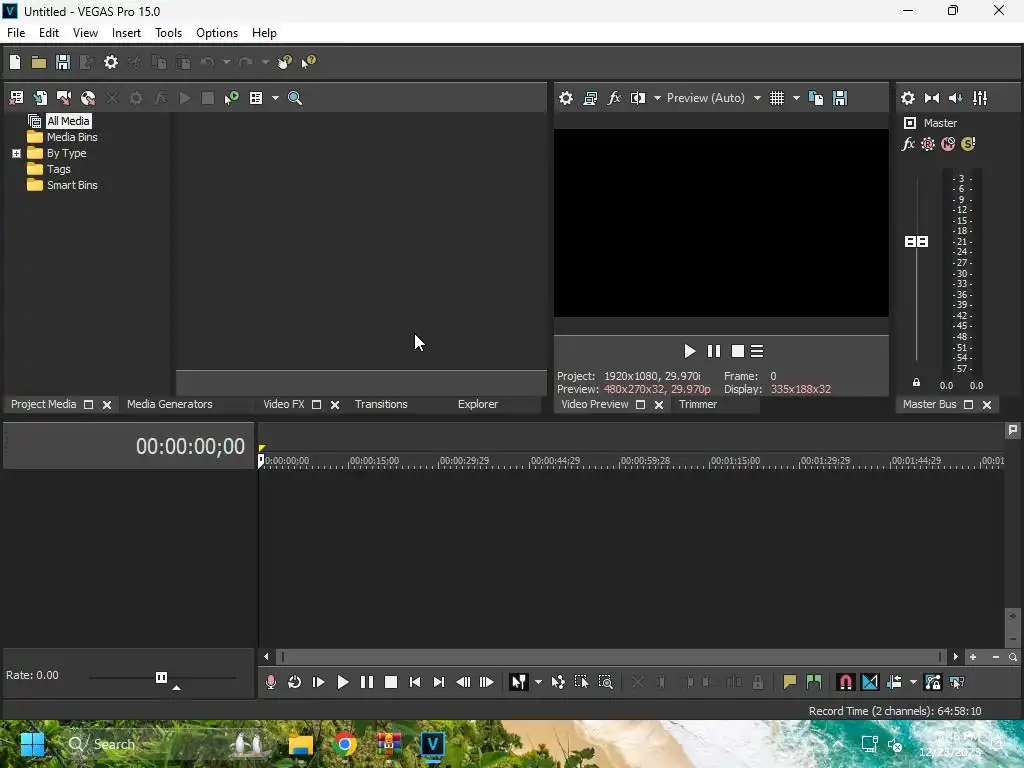The height and width of the screenshot is (768, 1024).
Task: Switch to Media Generators tab
Action: tap(170, 404)
